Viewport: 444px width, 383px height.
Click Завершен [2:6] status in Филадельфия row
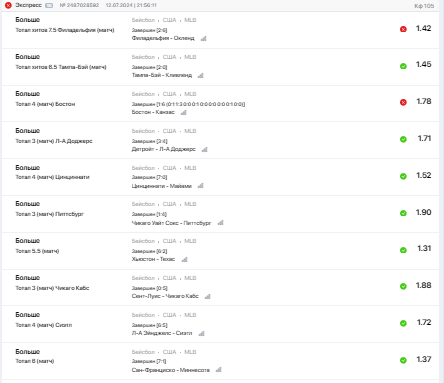tap(149, 30)
